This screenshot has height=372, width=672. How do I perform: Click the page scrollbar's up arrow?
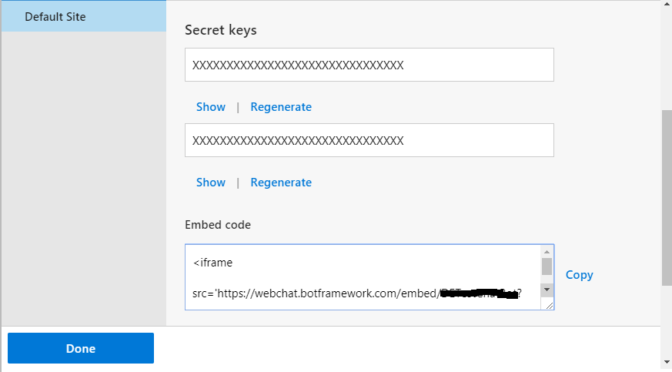[x=666, y=4]
